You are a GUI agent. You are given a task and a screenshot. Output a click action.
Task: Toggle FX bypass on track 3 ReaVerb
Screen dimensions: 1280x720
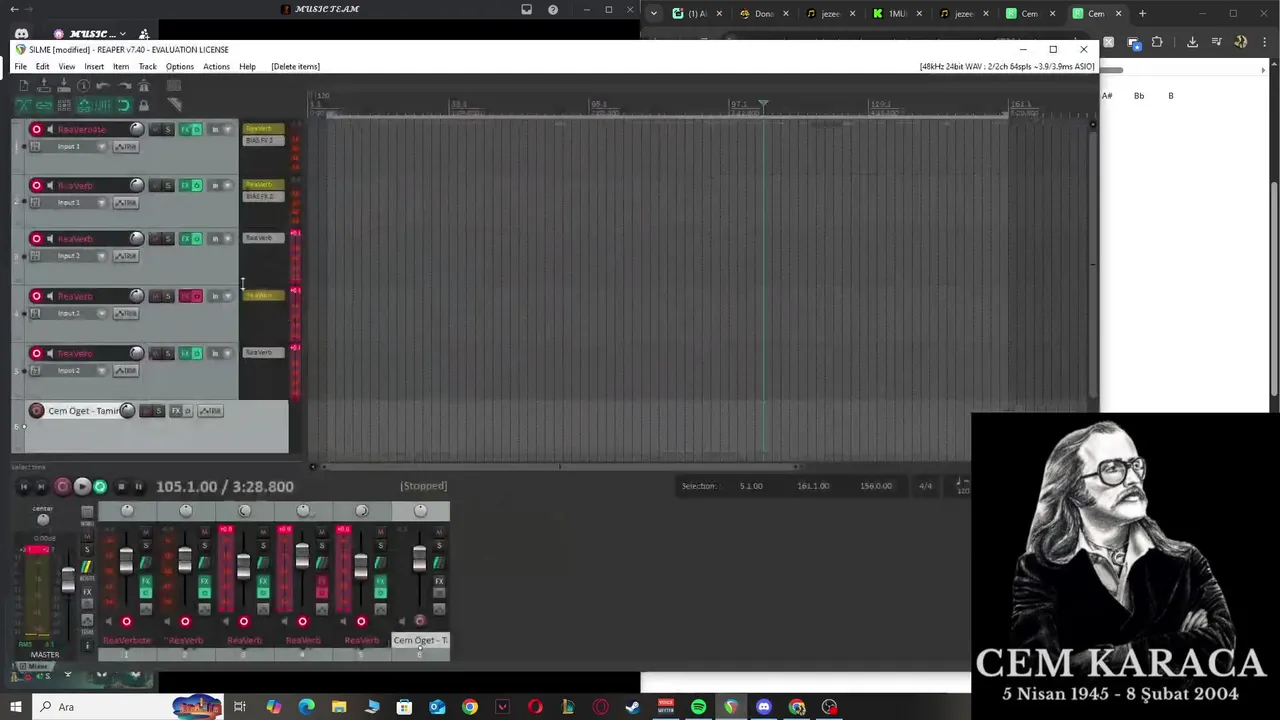coord(196,238)
